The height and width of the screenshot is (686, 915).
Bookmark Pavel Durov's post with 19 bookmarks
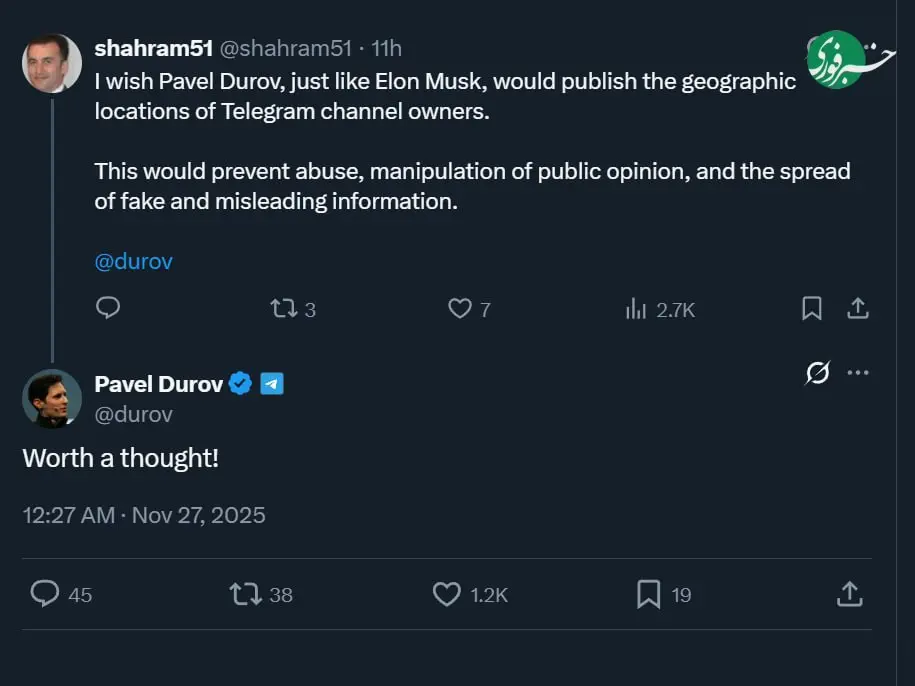(x=648, y=594)
